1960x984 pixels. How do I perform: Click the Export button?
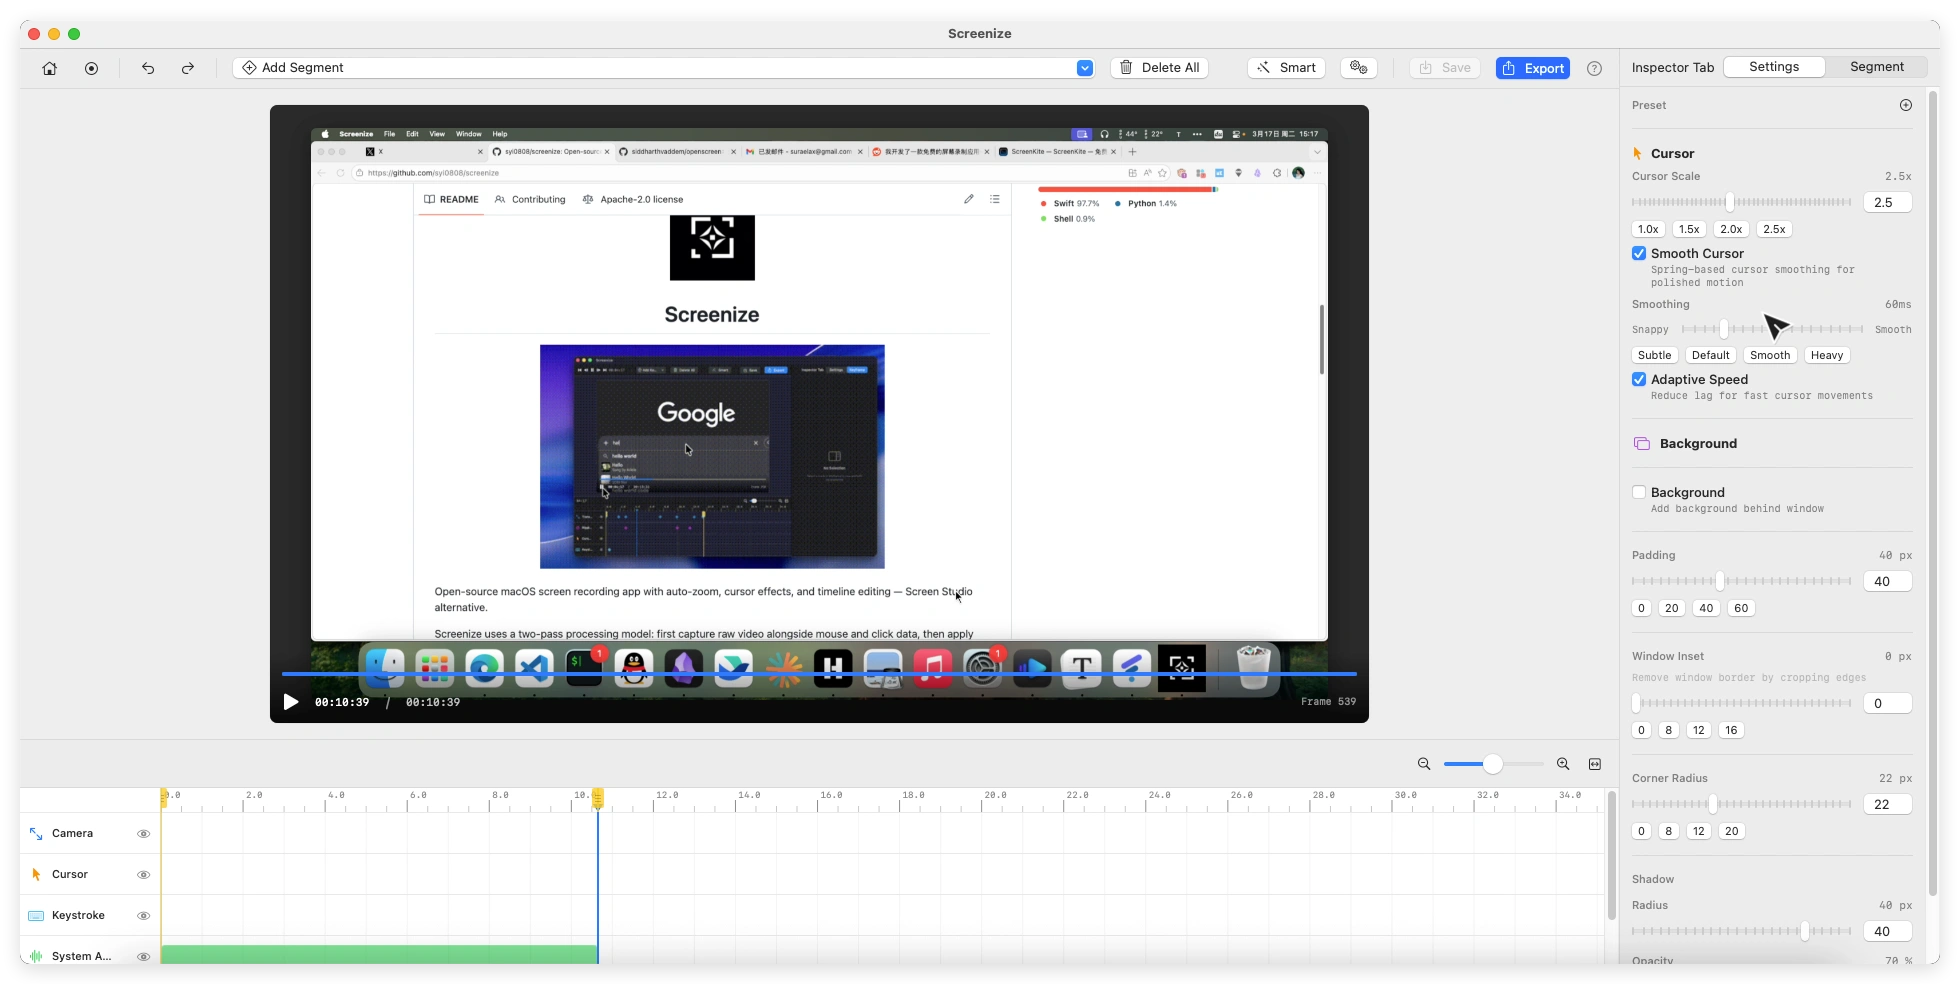(1532, 68)
